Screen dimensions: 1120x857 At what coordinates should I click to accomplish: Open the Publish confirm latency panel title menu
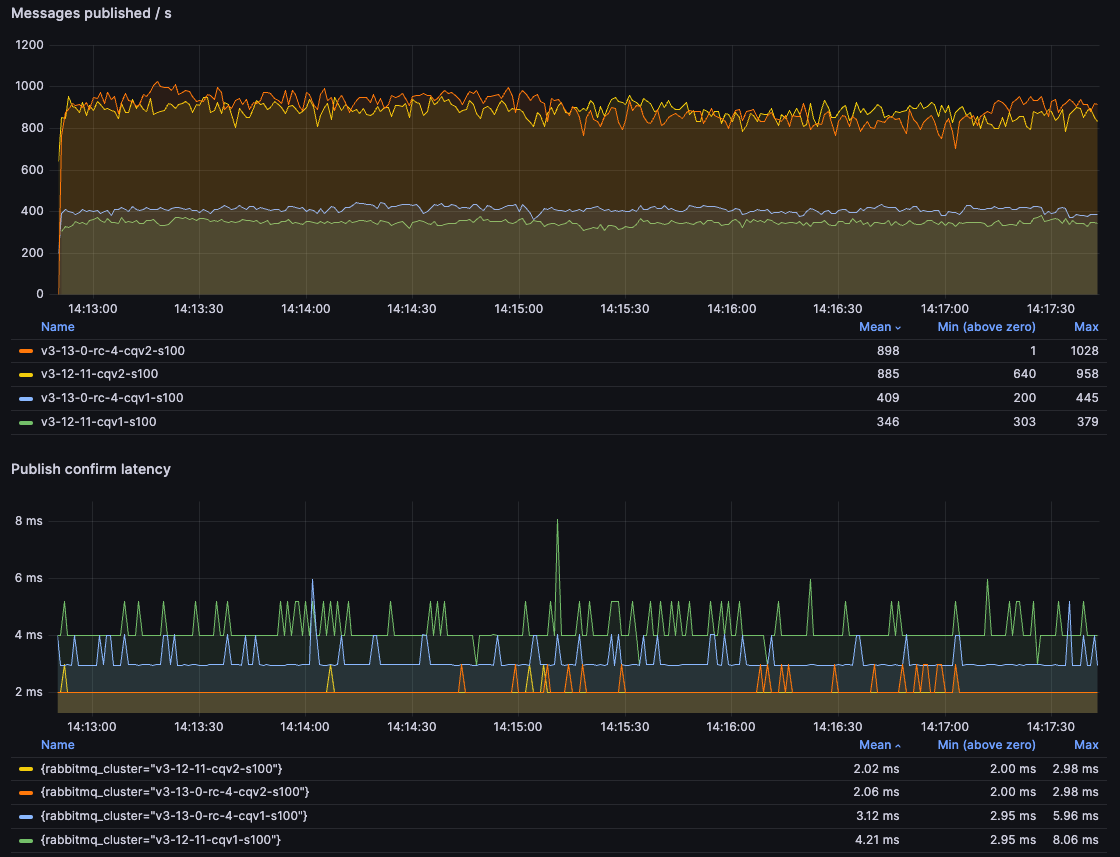tap(90, 469)
